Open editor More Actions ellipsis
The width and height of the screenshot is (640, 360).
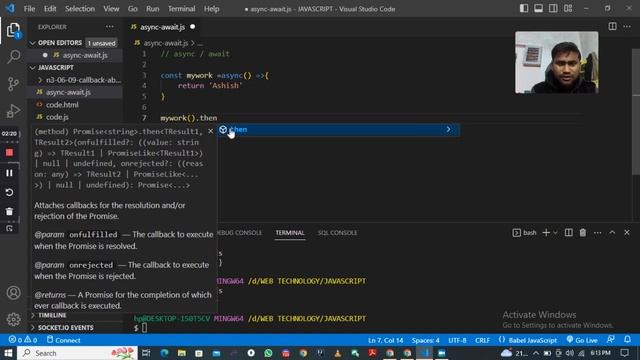[x=627, y=27]
